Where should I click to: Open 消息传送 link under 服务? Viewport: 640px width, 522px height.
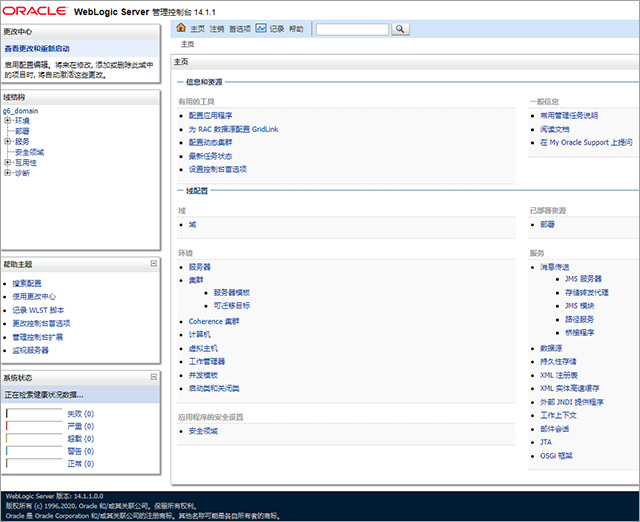pos(555,267)
